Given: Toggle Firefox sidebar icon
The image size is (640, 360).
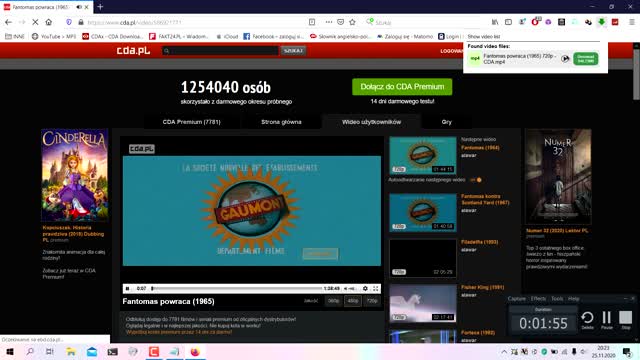Looking at the screenshot, I should pyautogui.click(x=508, y=22).
